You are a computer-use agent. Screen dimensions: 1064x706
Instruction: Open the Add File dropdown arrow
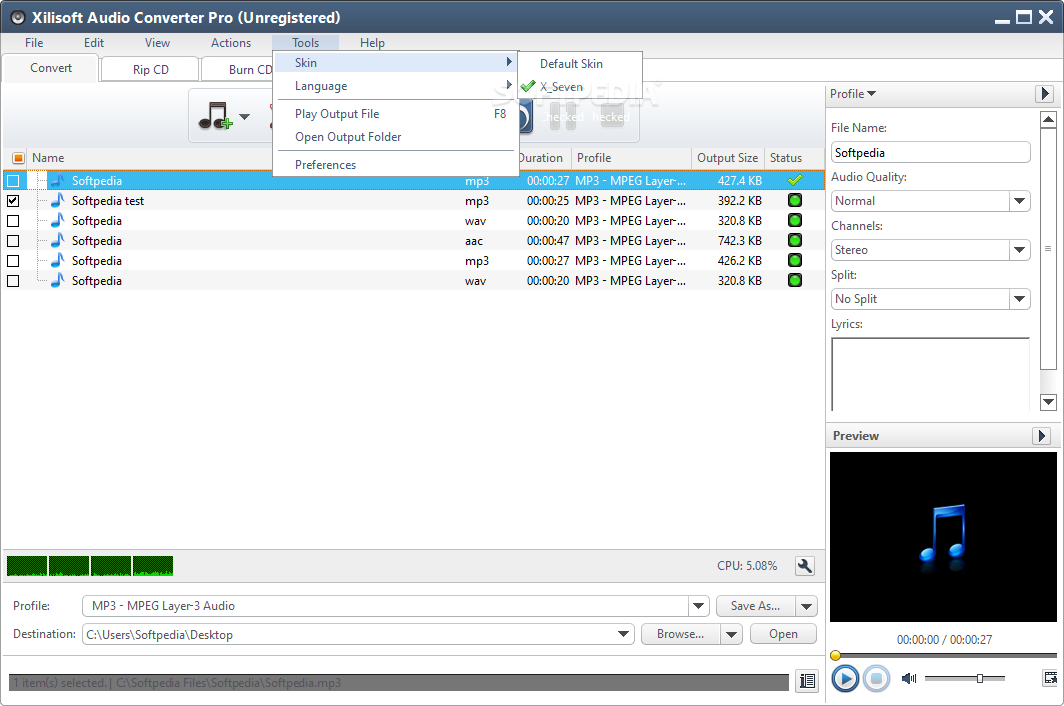click(245, 117)
